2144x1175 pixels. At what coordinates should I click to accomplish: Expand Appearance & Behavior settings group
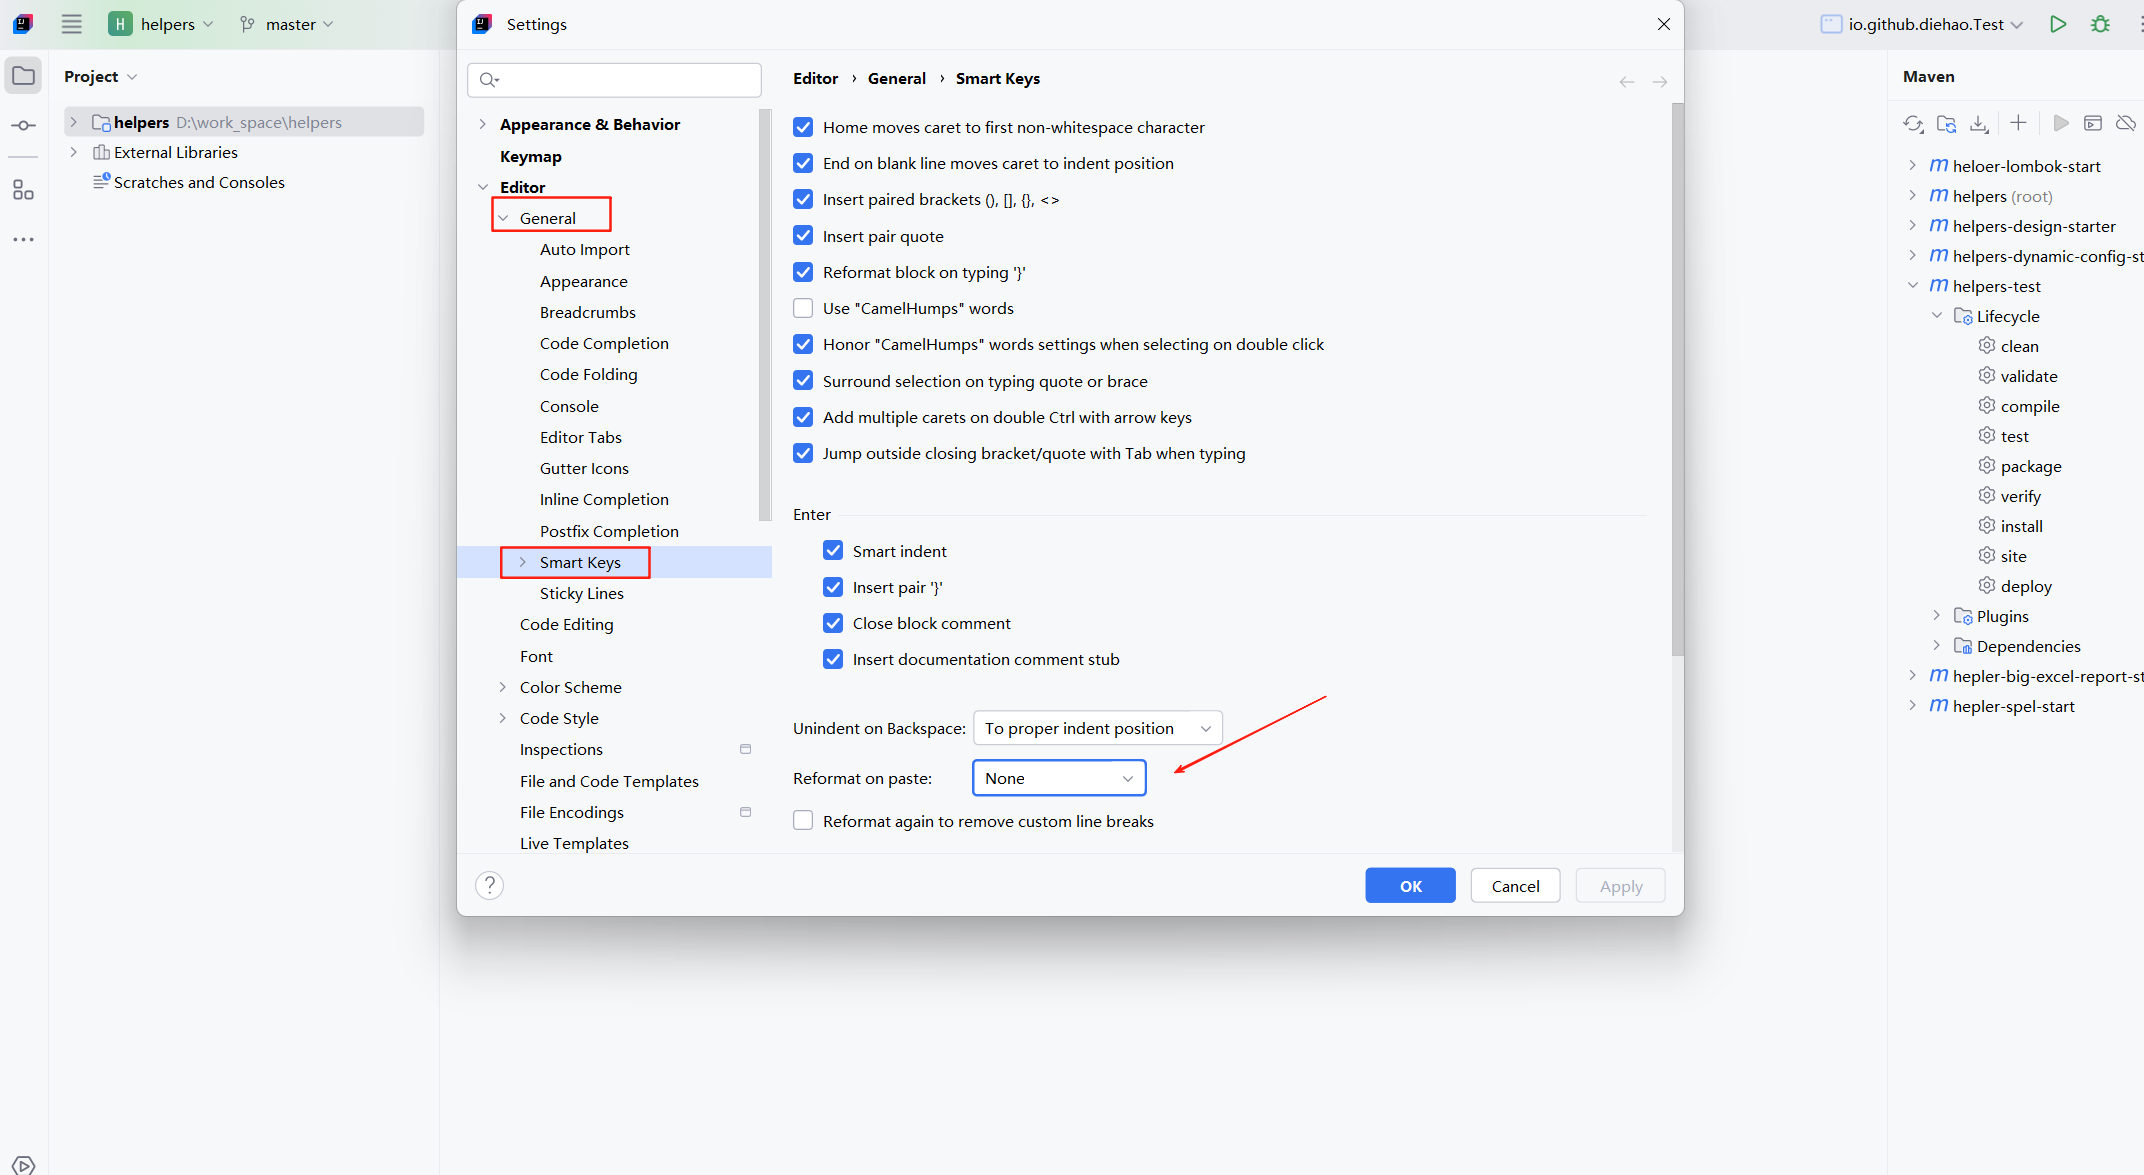(483, 124)
